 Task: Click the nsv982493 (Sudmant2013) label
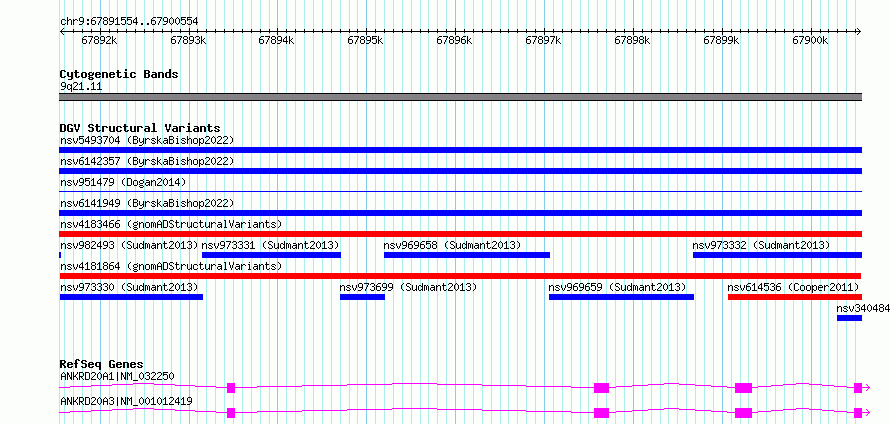129,245
